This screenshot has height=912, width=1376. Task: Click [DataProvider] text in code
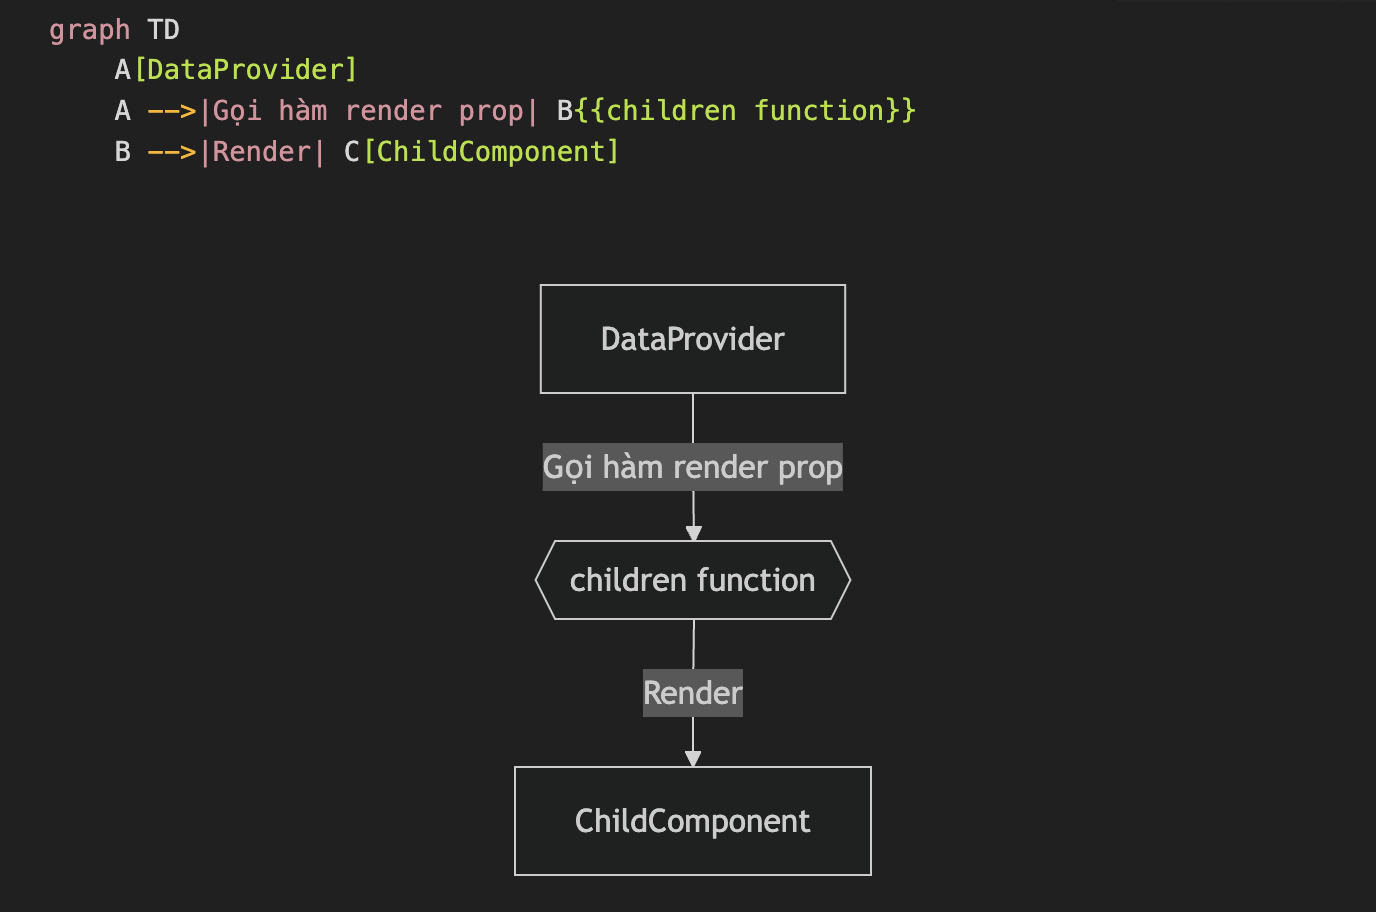pos(246,70)
